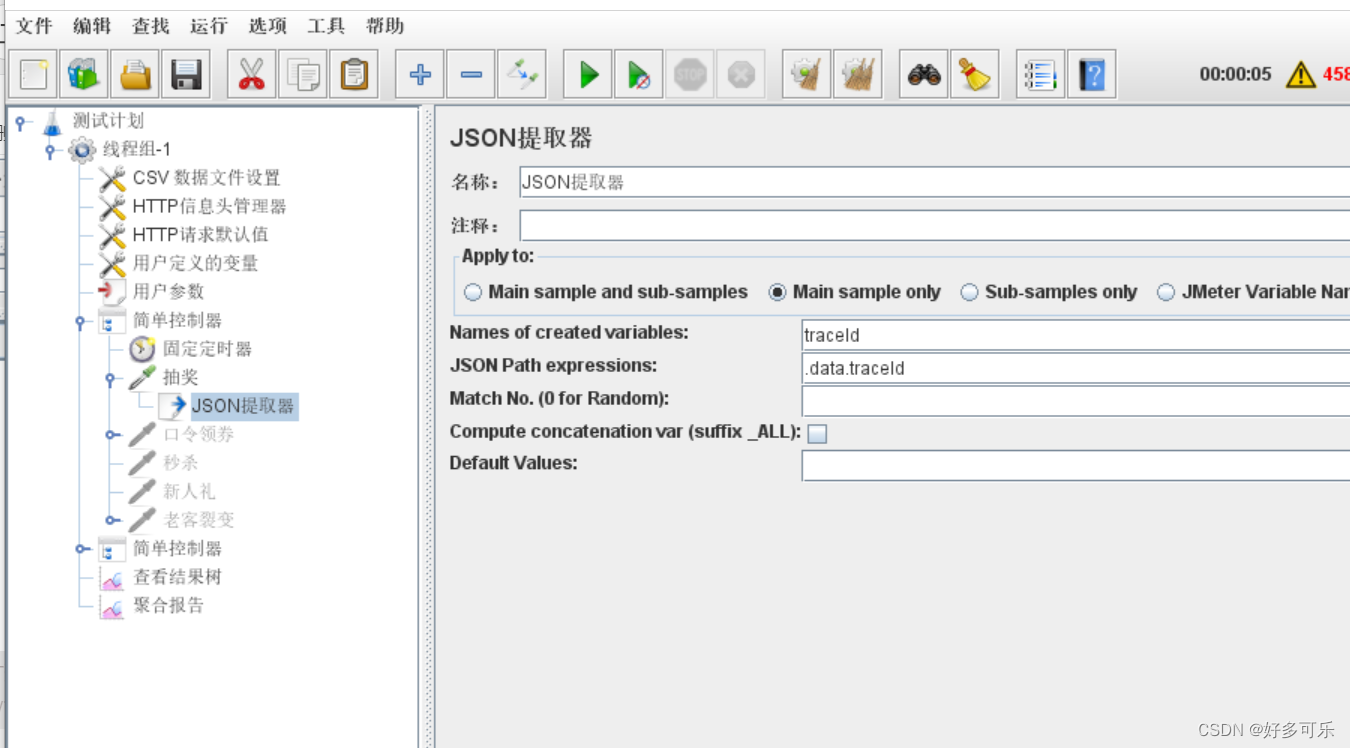Click the plus Expand All icon
This screenshot has width=1350, height=748.
tap(420, 74)
